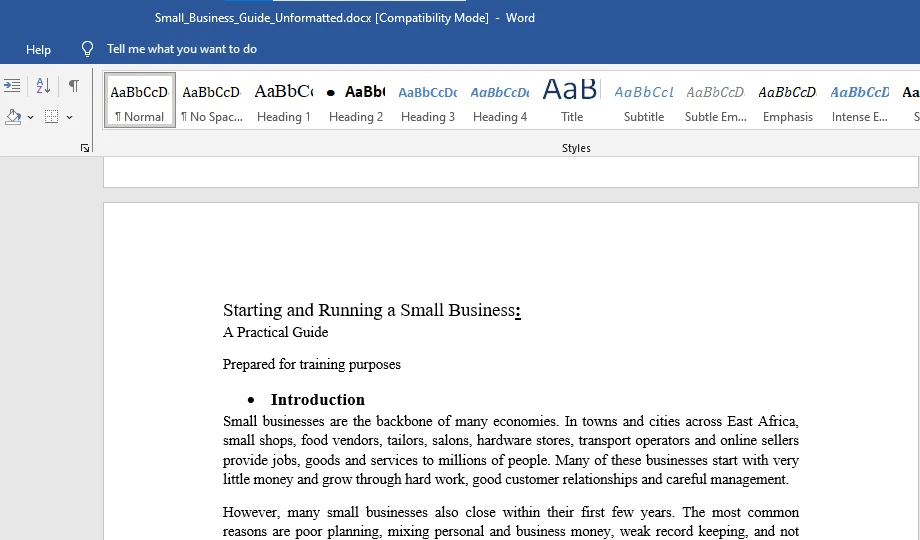Click the paragraph starting 'Small businesses are the backbone'
Viewport: 920px width, 540px height.
coord(510,450)
